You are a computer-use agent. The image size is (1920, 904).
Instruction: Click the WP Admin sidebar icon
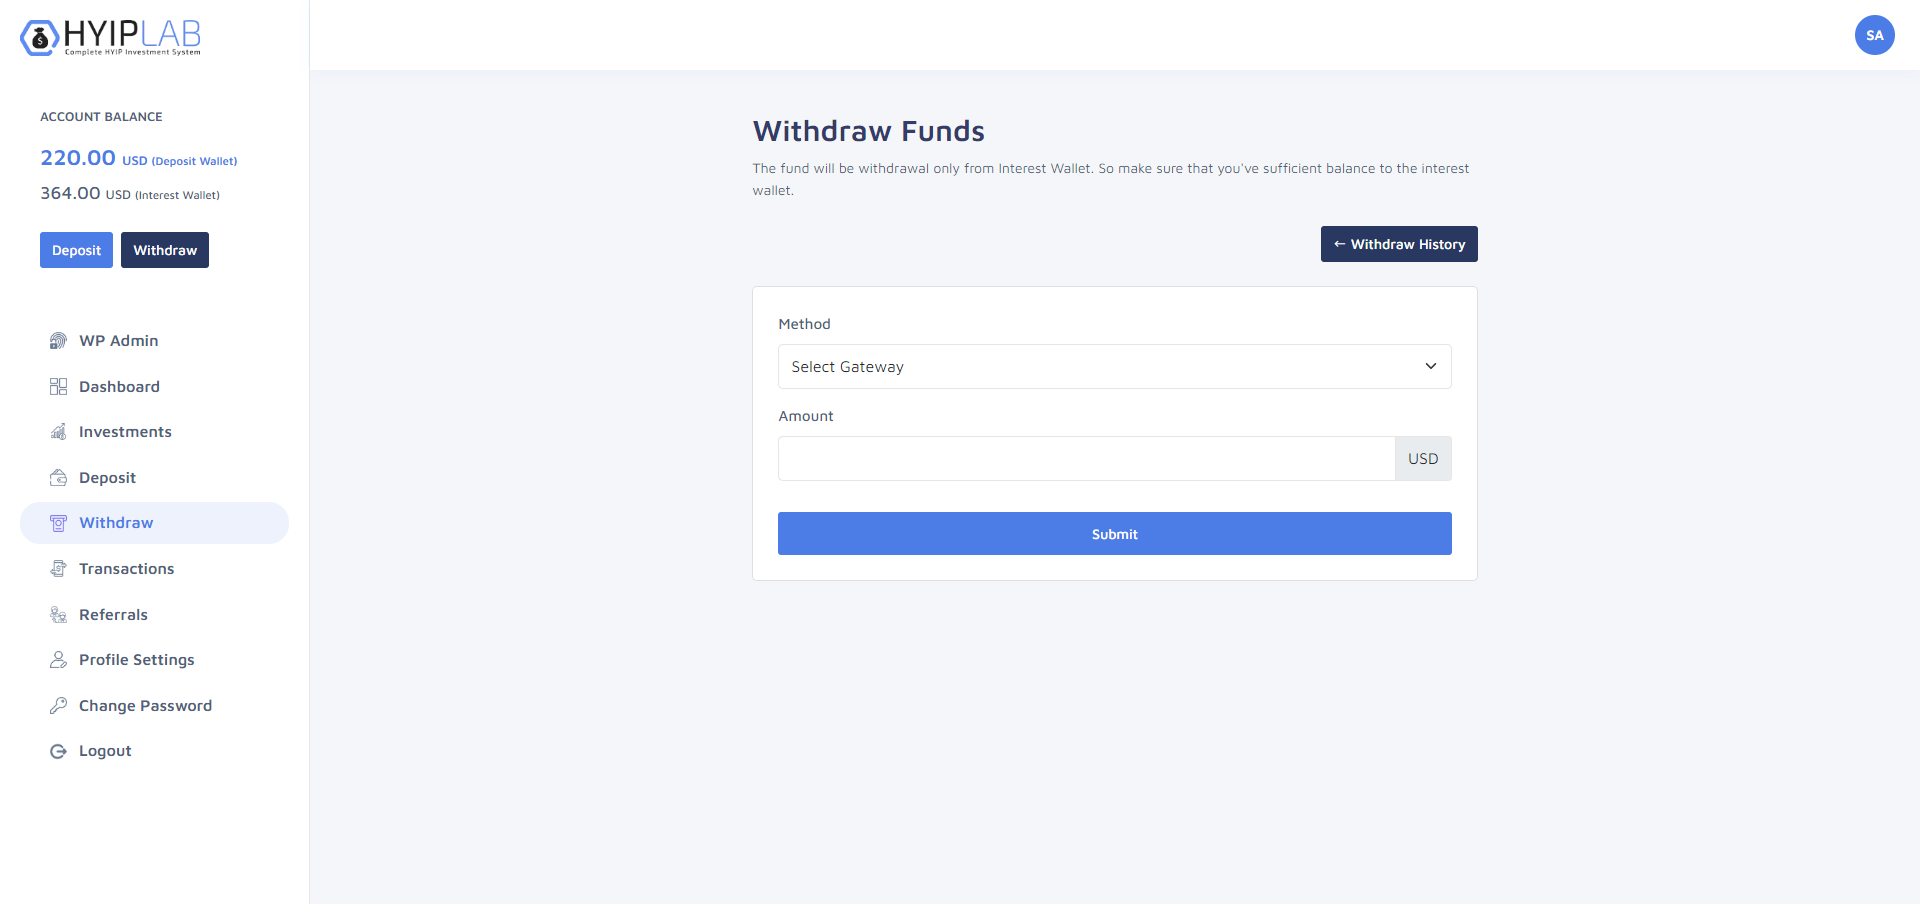coord(58,341)
